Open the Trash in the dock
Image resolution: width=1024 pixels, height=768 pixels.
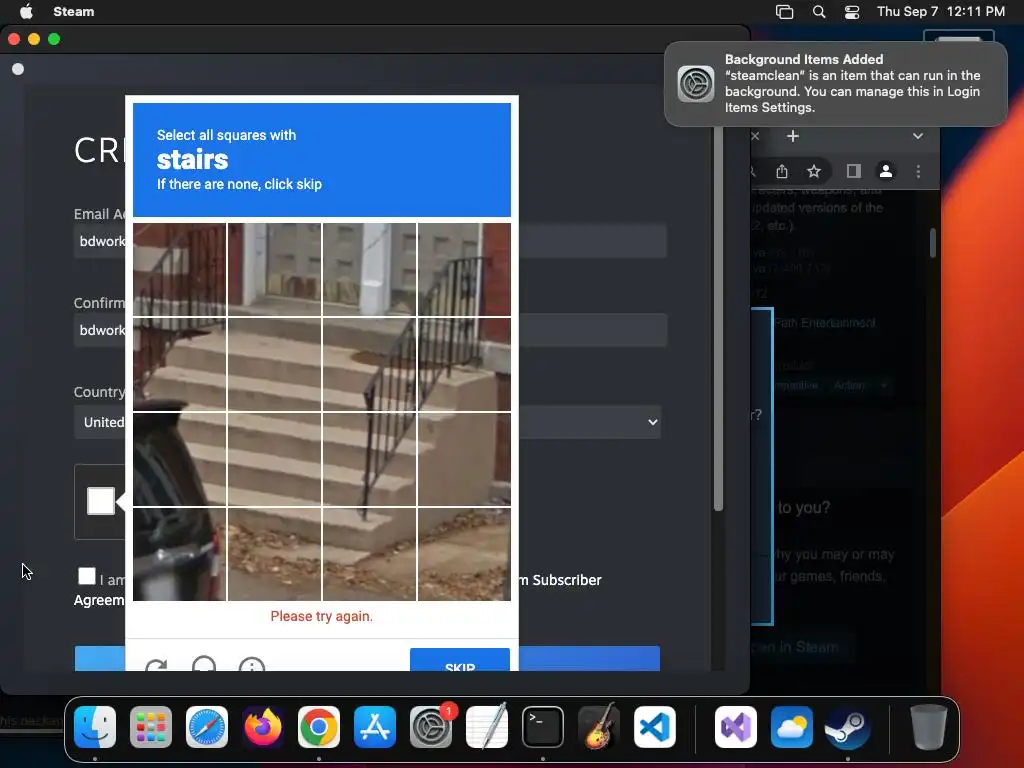[929, 727]
